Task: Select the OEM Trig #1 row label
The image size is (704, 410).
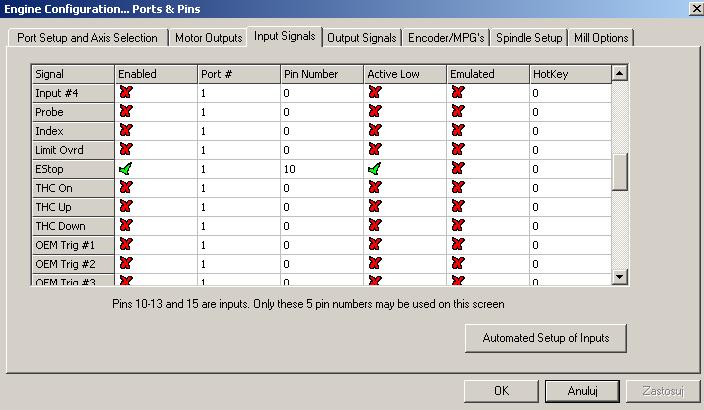Action: [x=73, y=245]
